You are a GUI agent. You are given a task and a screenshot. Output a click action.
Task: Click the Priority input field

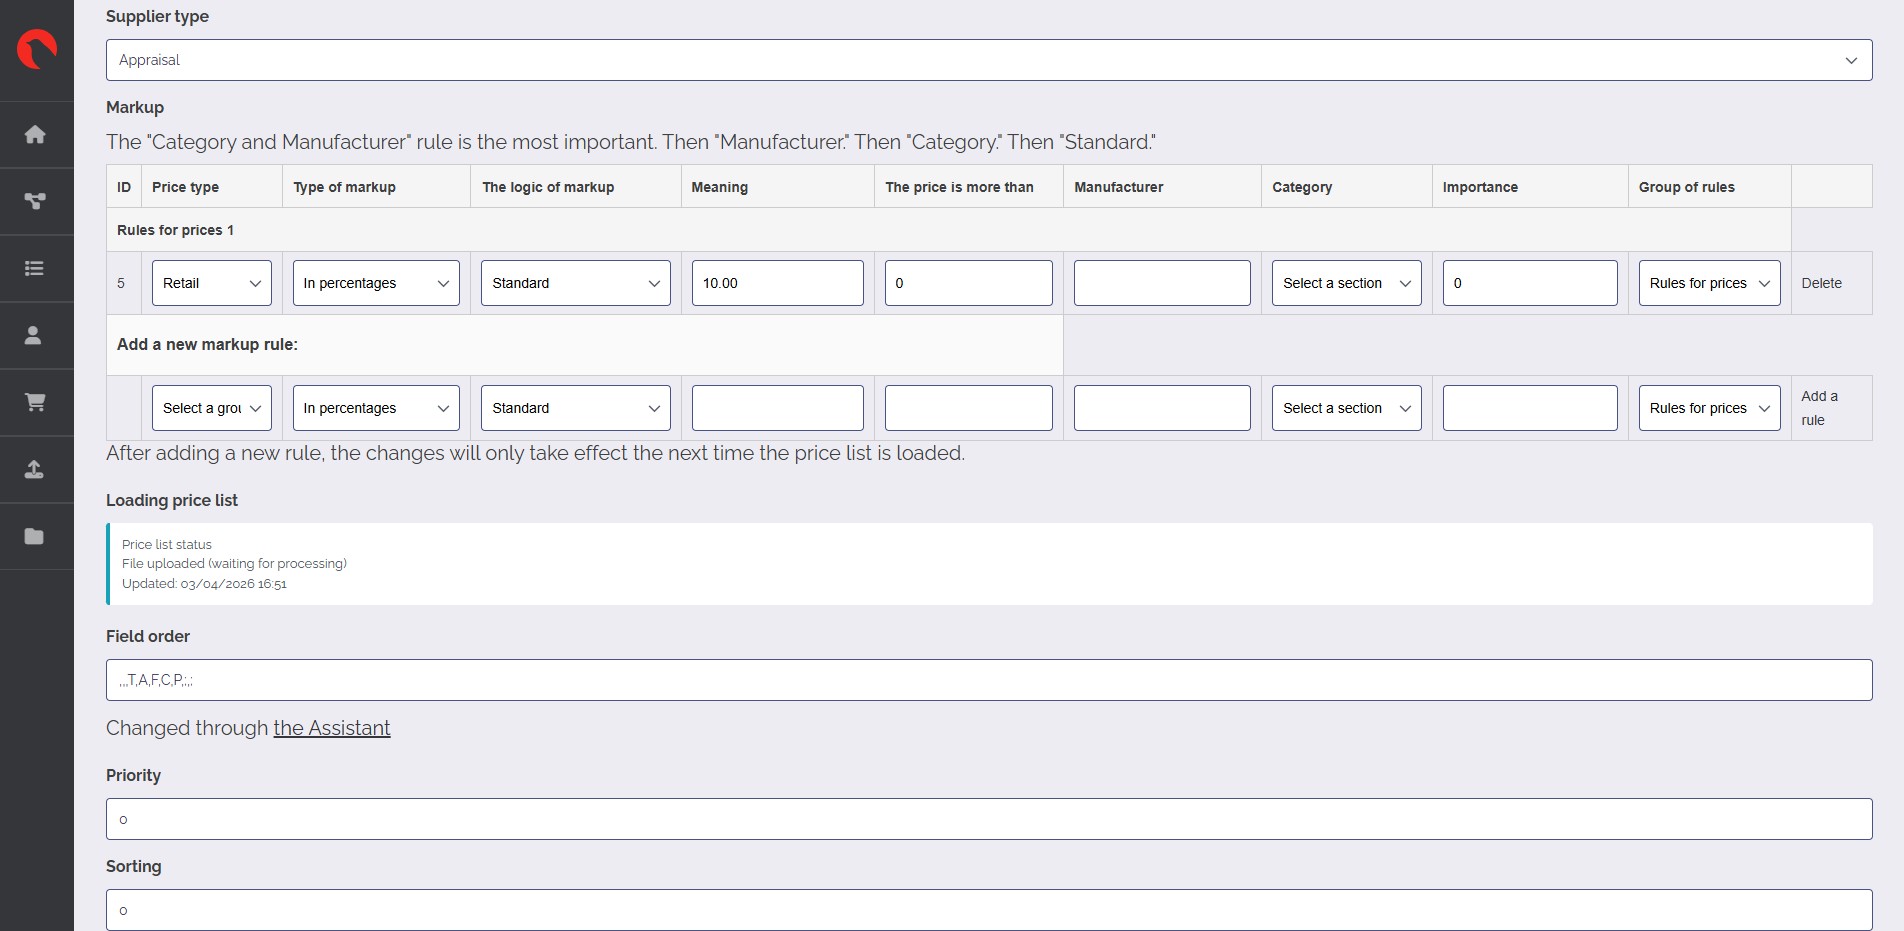click(988, 819)
